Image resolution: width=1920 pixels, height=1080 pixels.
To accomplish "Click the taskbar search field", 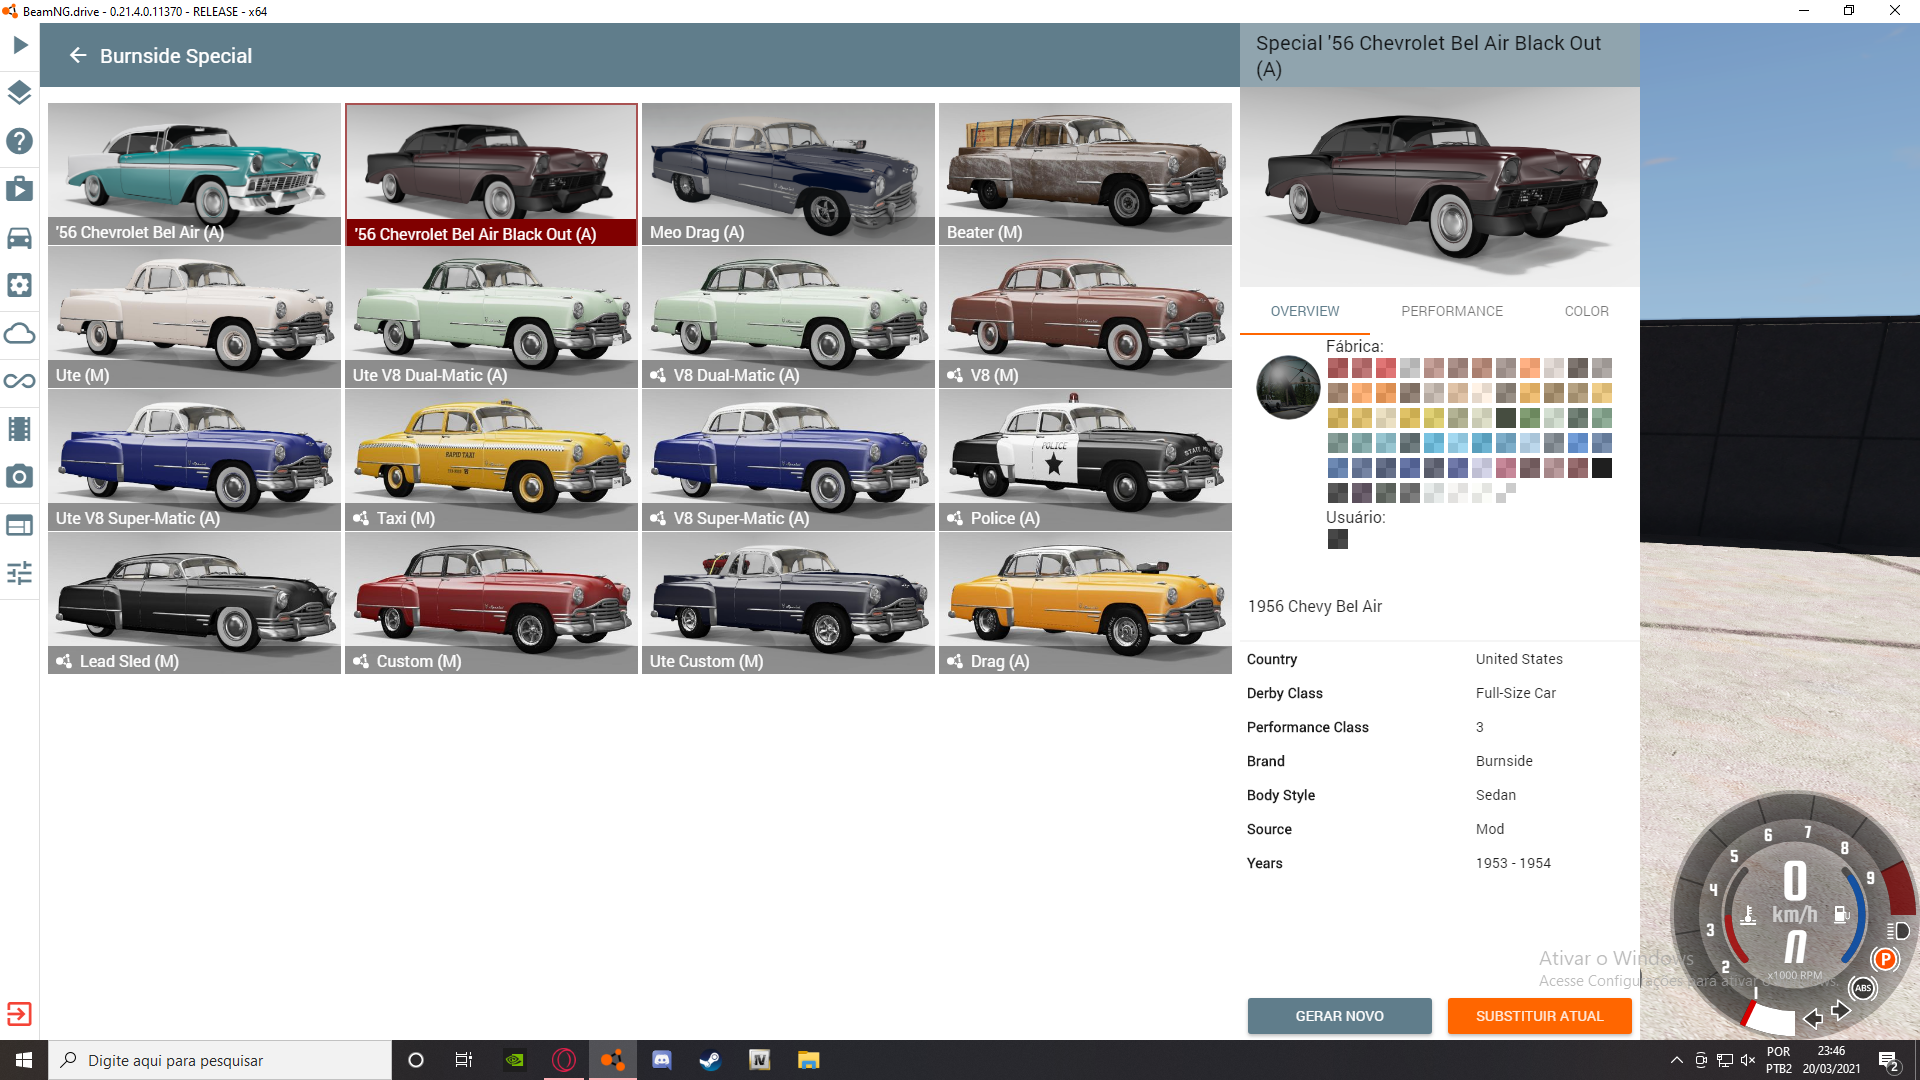I will coord(220,1060).
